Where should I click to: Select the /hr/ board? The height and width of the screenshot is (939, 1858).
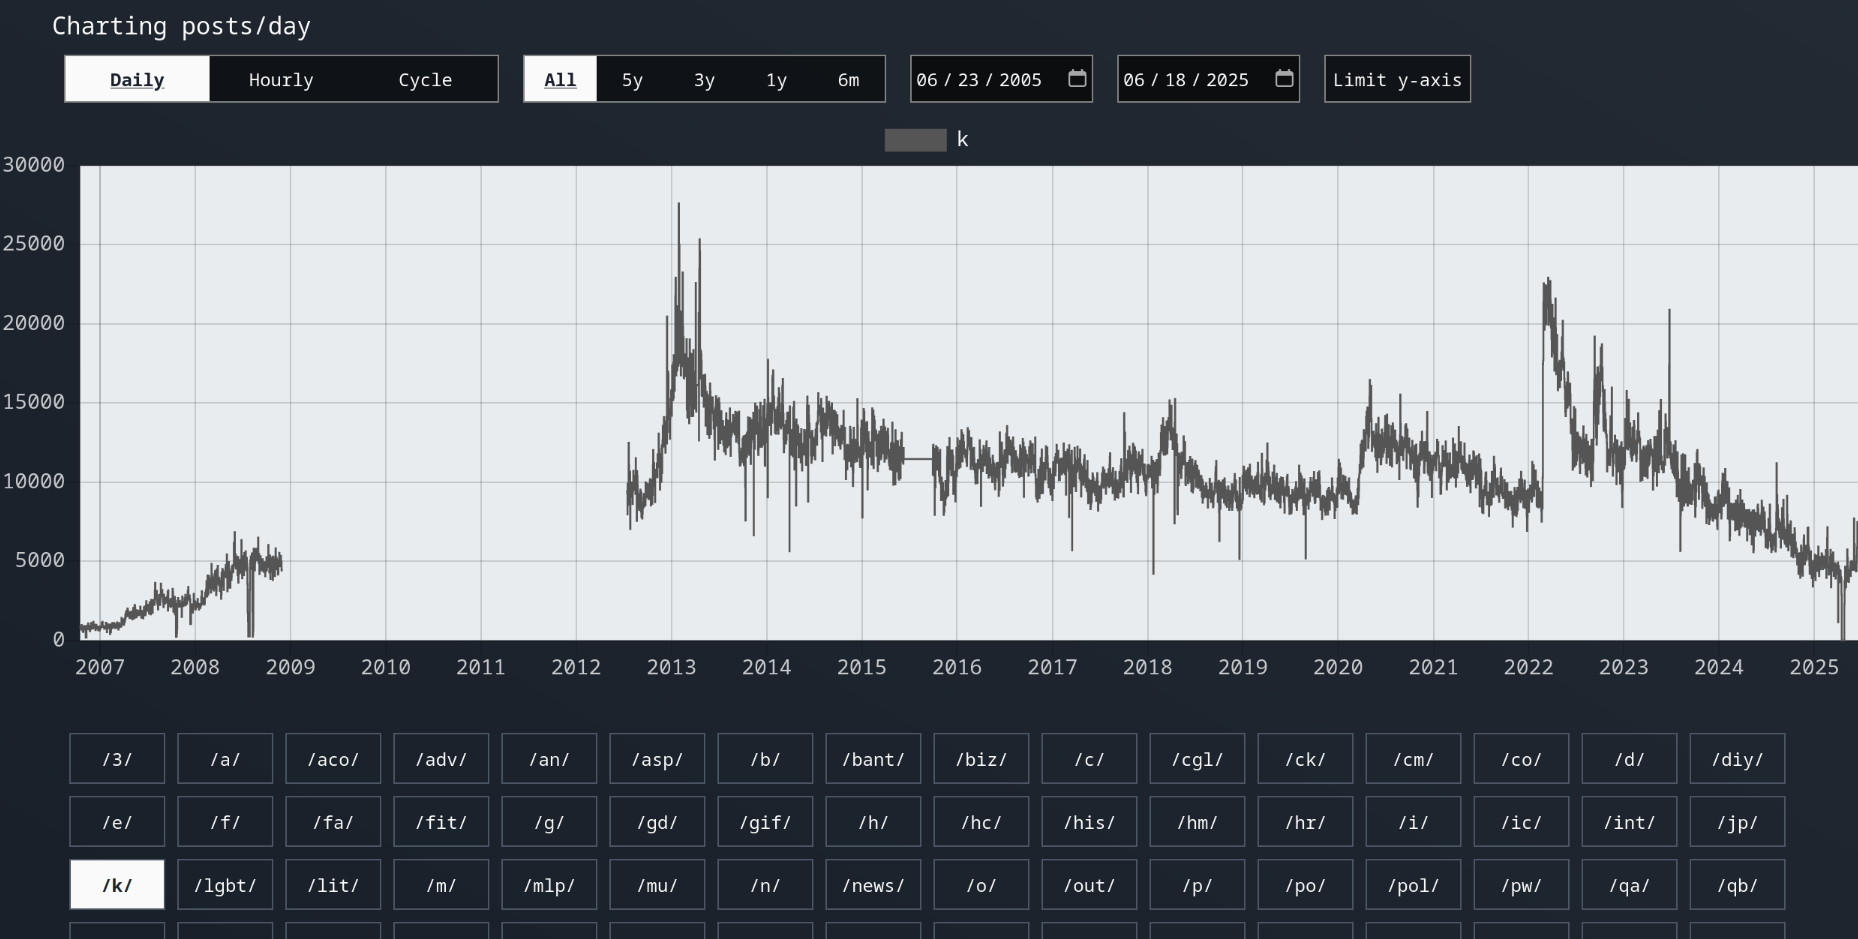coord(1305,822)
